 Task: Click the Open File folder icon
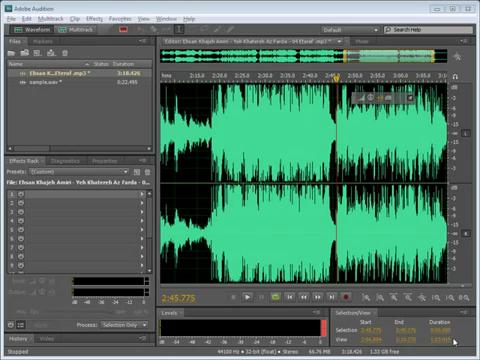pos(11,53)
